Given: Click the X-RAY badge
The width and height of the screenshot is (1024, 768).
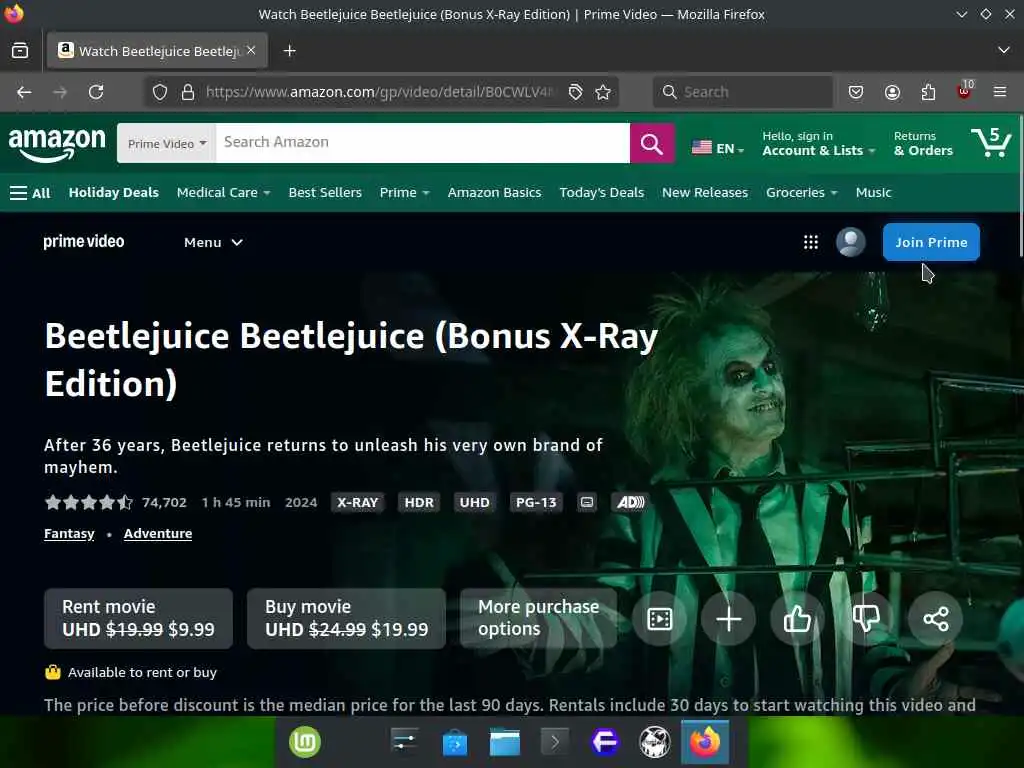Looking at the screenshot, I should (x=357, y=502).
